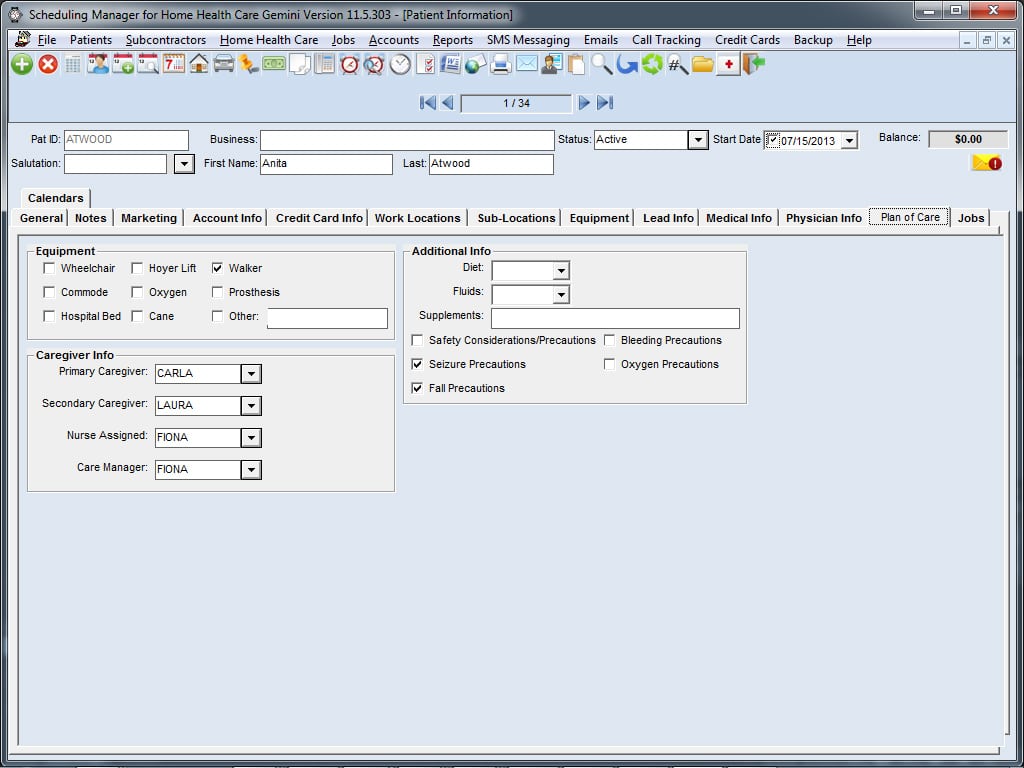Click the exit door icon
The height and width of the screenshot is (768, 1024).
click(753, 64)
